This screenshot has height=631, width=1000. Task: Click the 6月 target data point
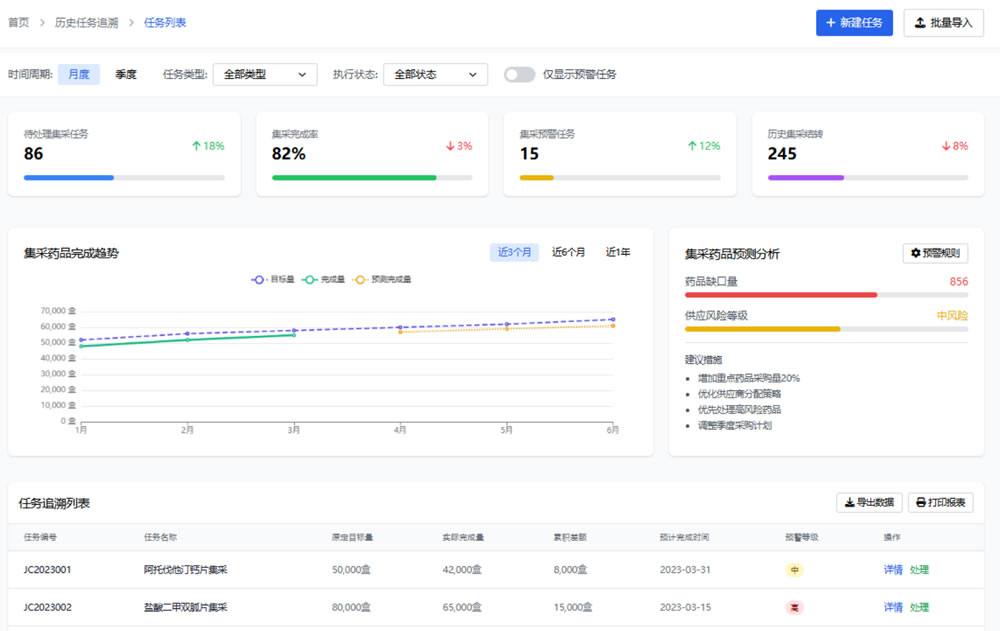pos(613,319)
